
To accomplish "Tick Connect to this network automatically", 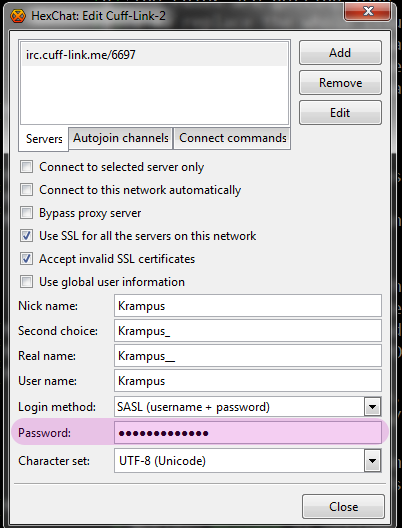I will 26,190.
